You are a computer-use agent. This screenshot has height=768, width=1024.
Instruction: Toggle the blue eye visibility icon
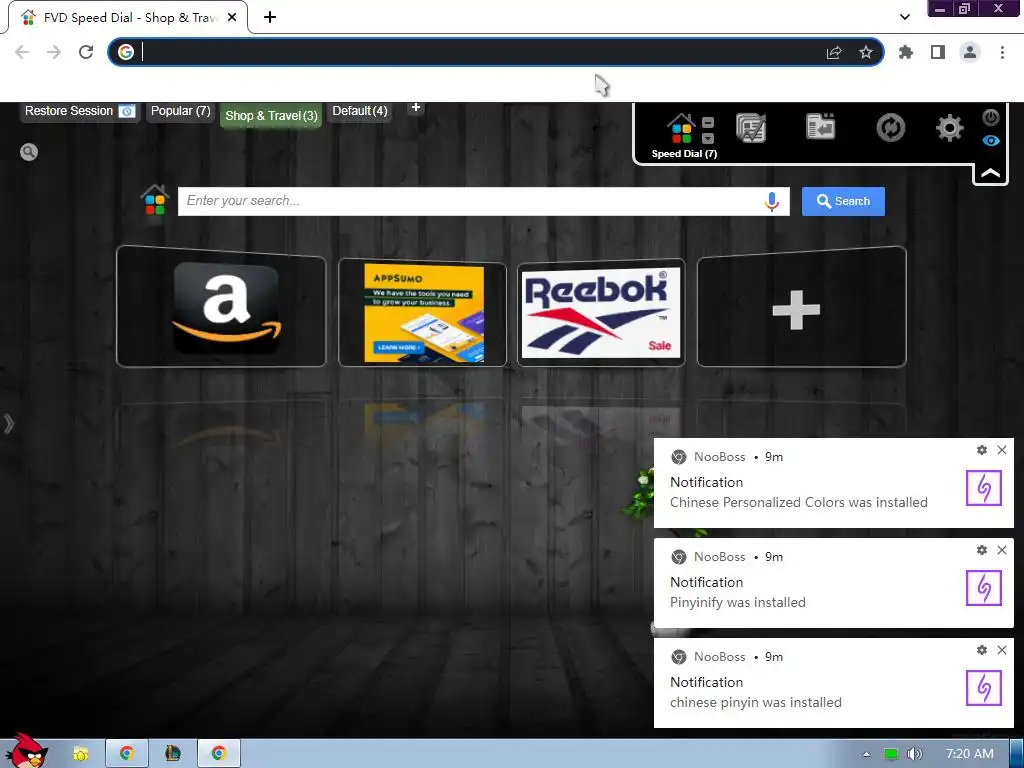991,140
